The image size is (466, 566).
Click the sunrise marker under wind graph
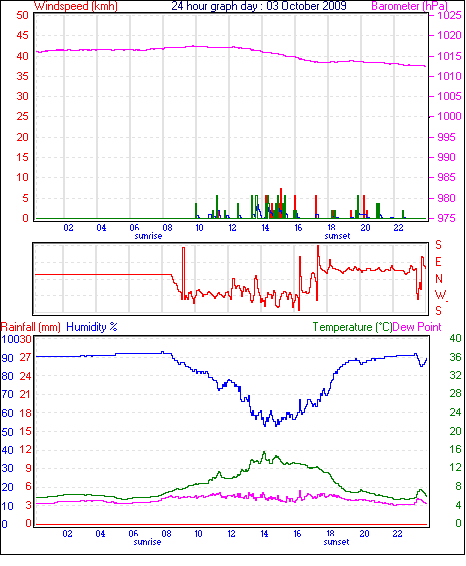(148, 236)
